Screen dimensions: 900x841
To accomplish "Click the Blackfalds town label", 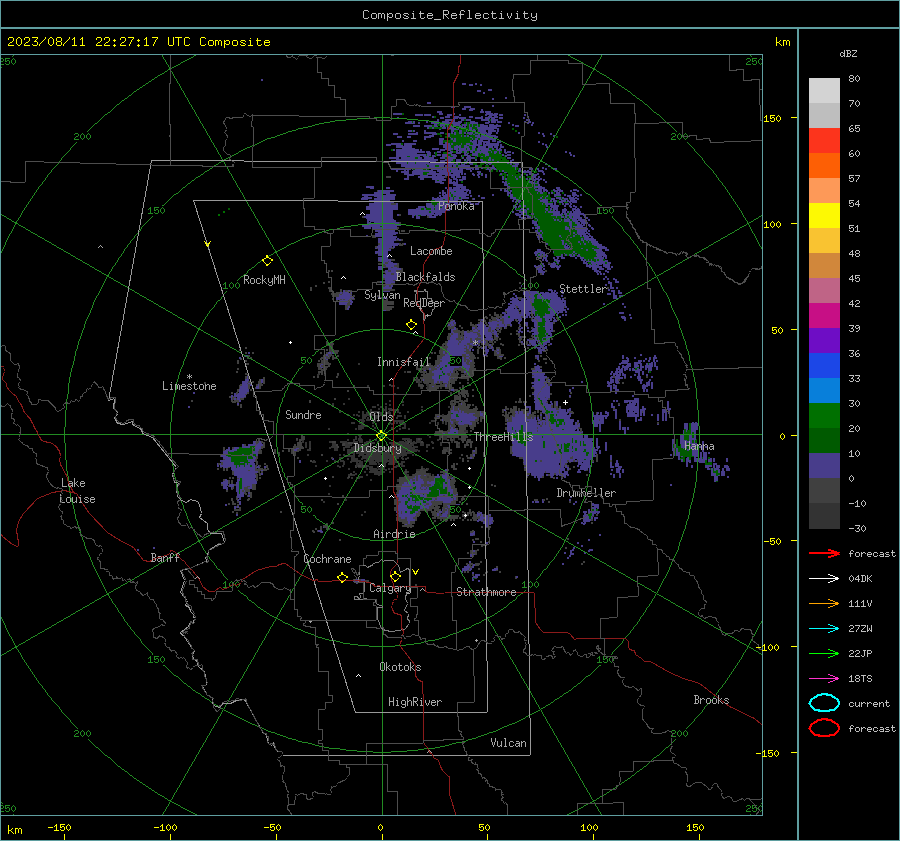I will 425,277.
